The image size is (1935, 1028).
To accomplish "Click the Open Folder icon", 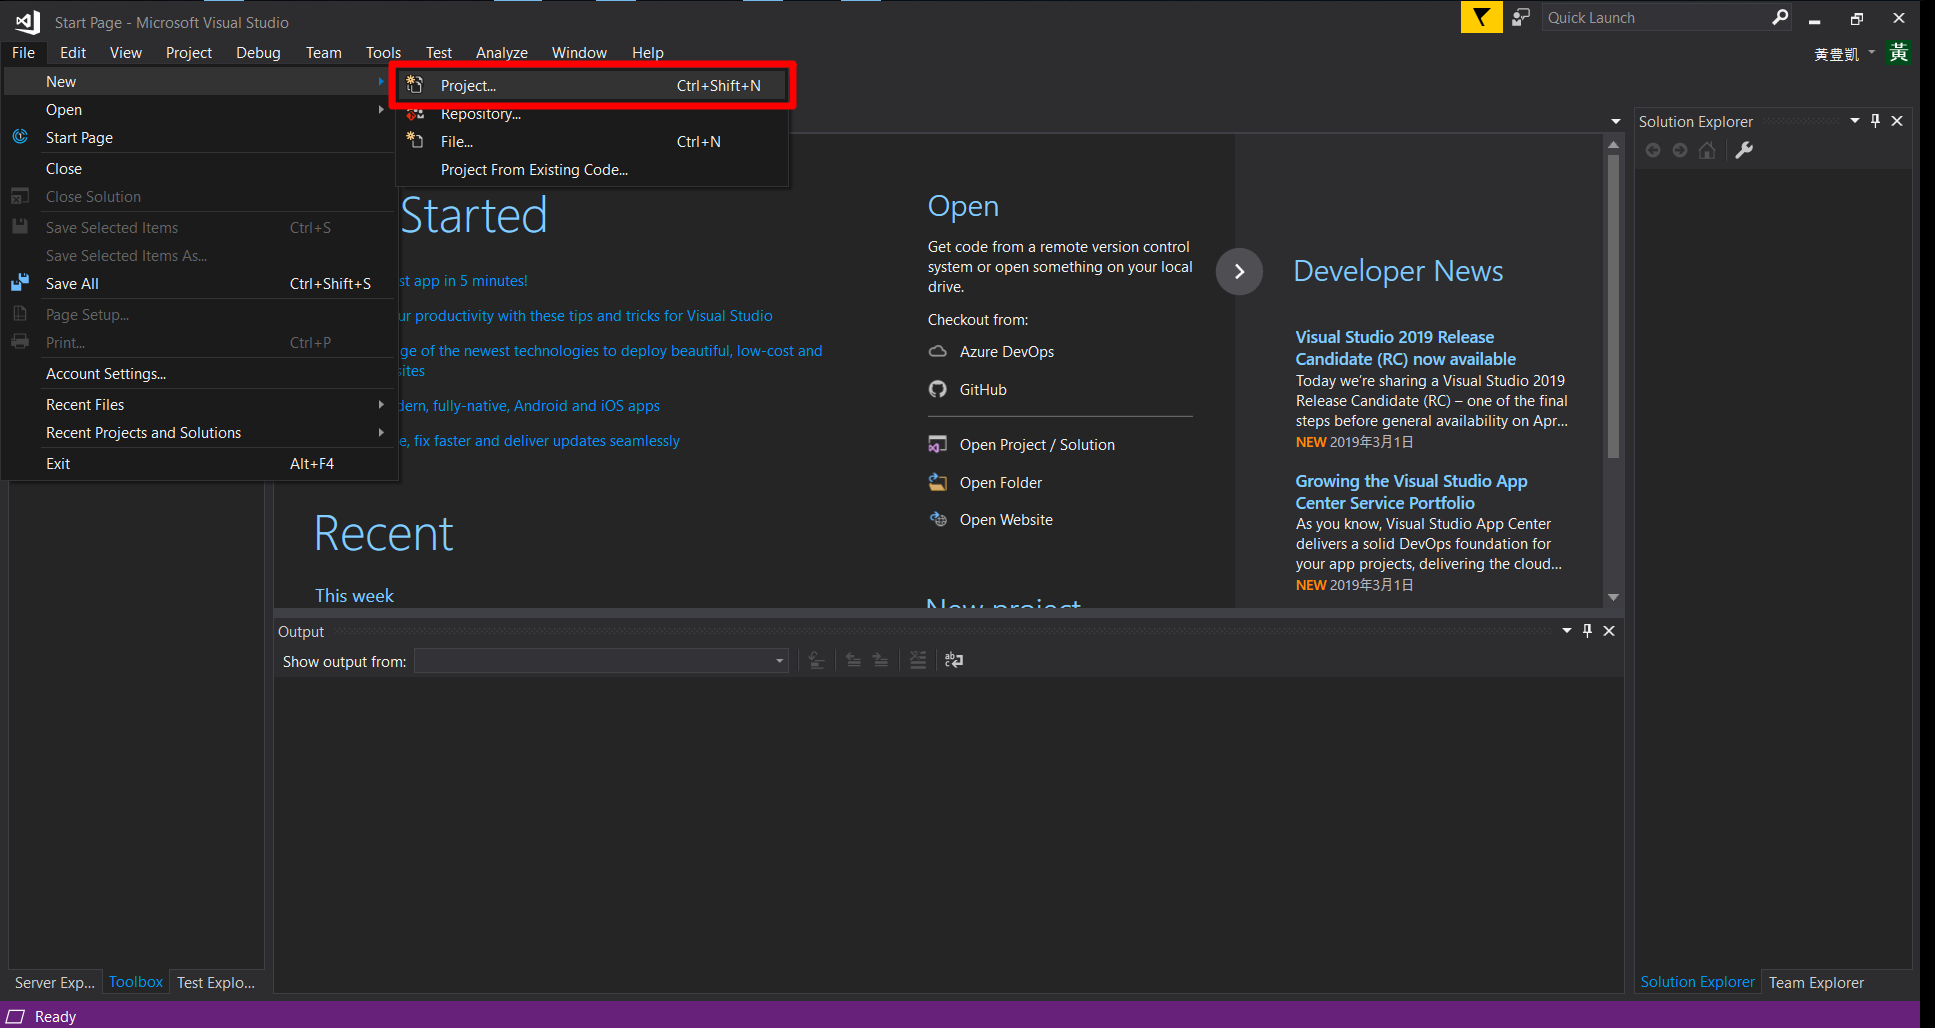I will pos(937,483).
